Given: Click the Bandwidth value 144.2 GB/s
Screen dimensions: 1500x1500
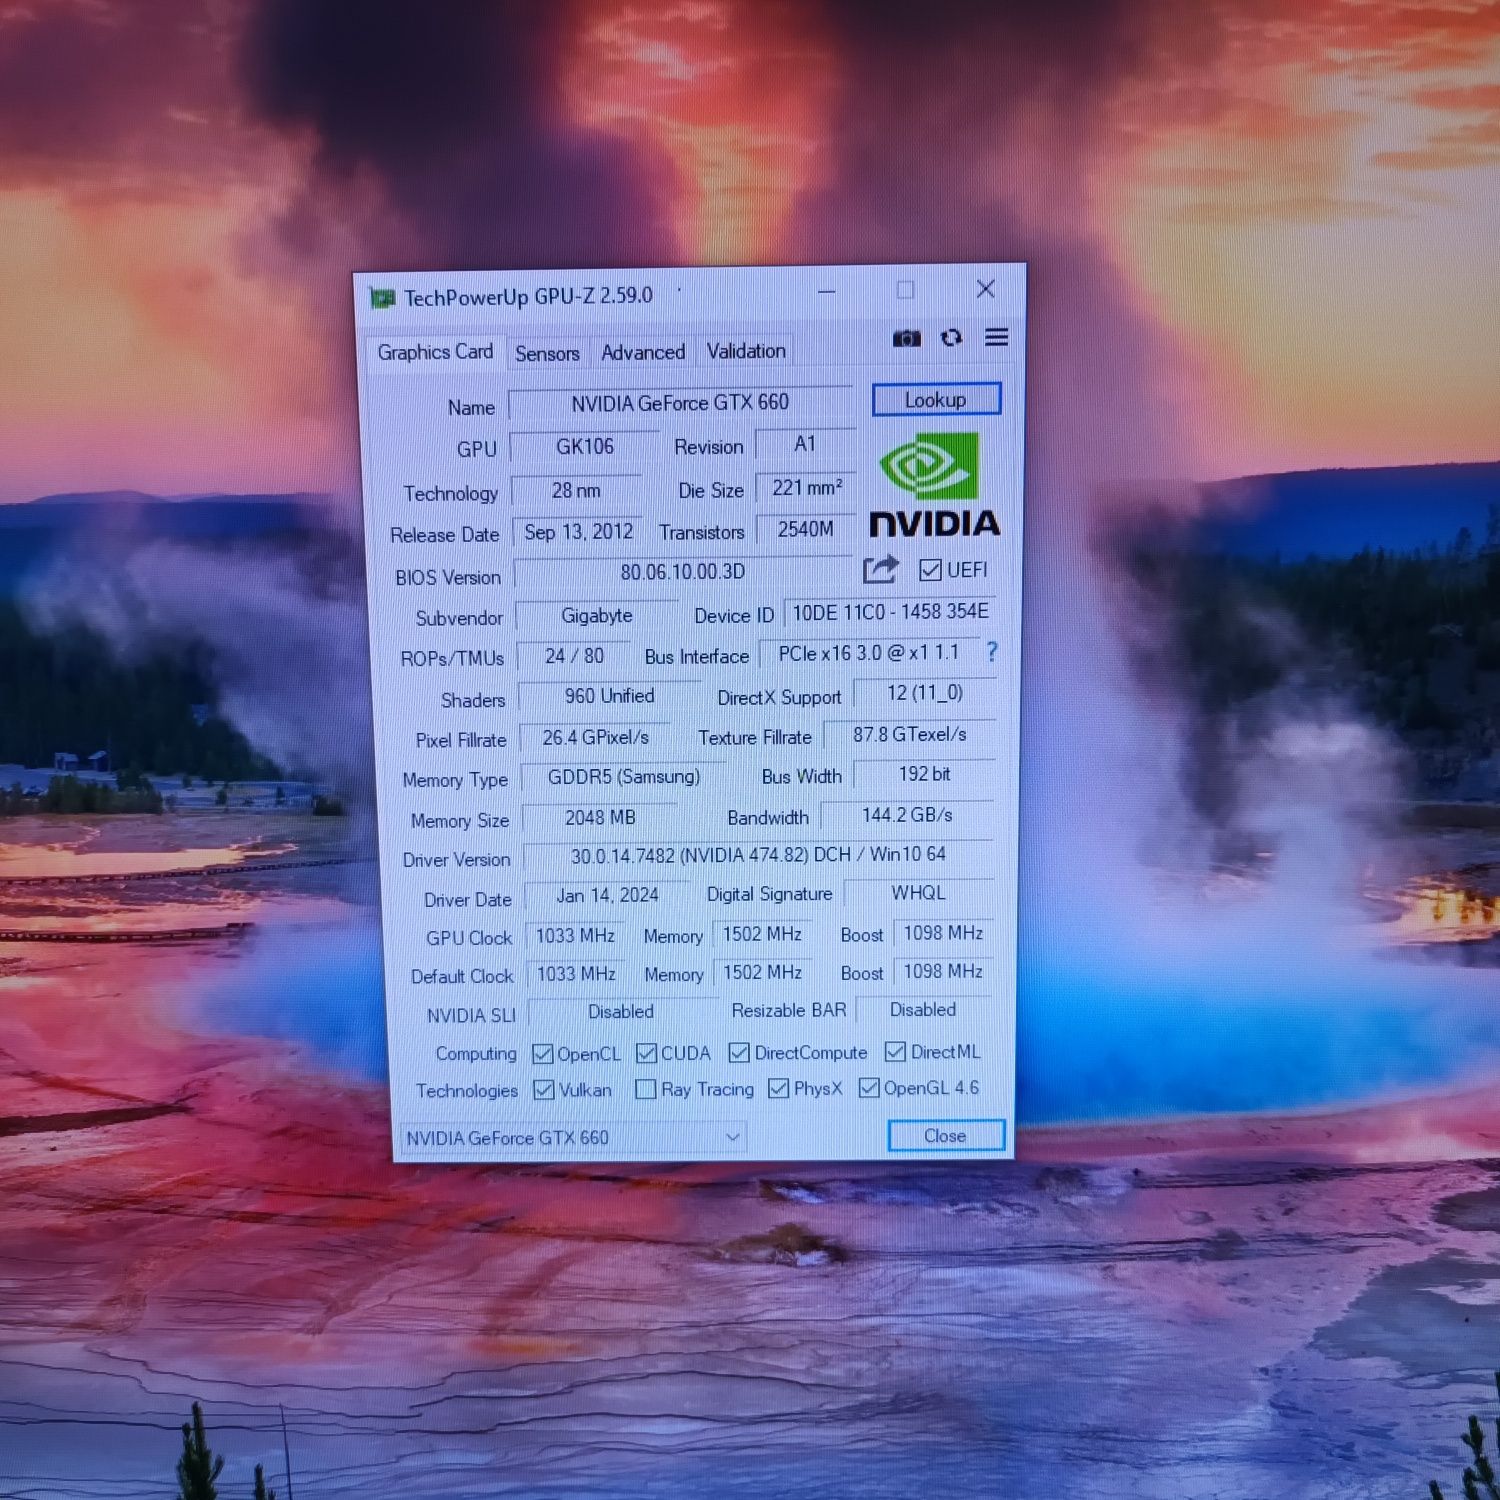Looking at the screenshot, I should tap(907, 815).
